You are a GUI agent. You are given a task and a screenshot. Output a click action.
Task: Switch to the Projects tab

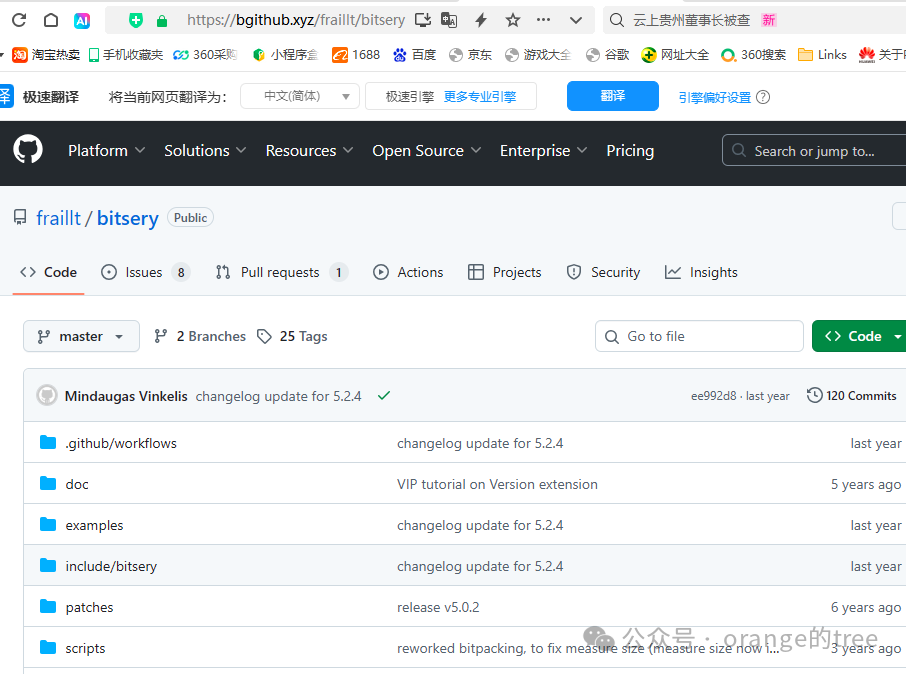504,272
